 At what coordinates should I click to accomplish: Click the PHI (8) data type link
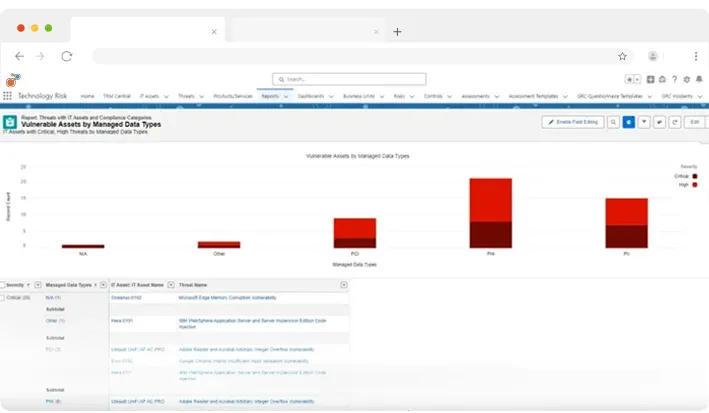(53, 401)
